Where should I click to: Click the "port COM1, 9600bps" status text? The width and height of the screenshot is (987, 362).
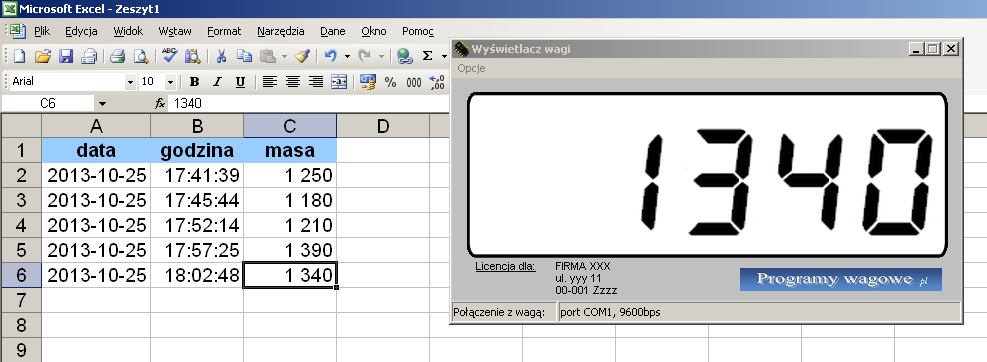[x=610, y=312]
